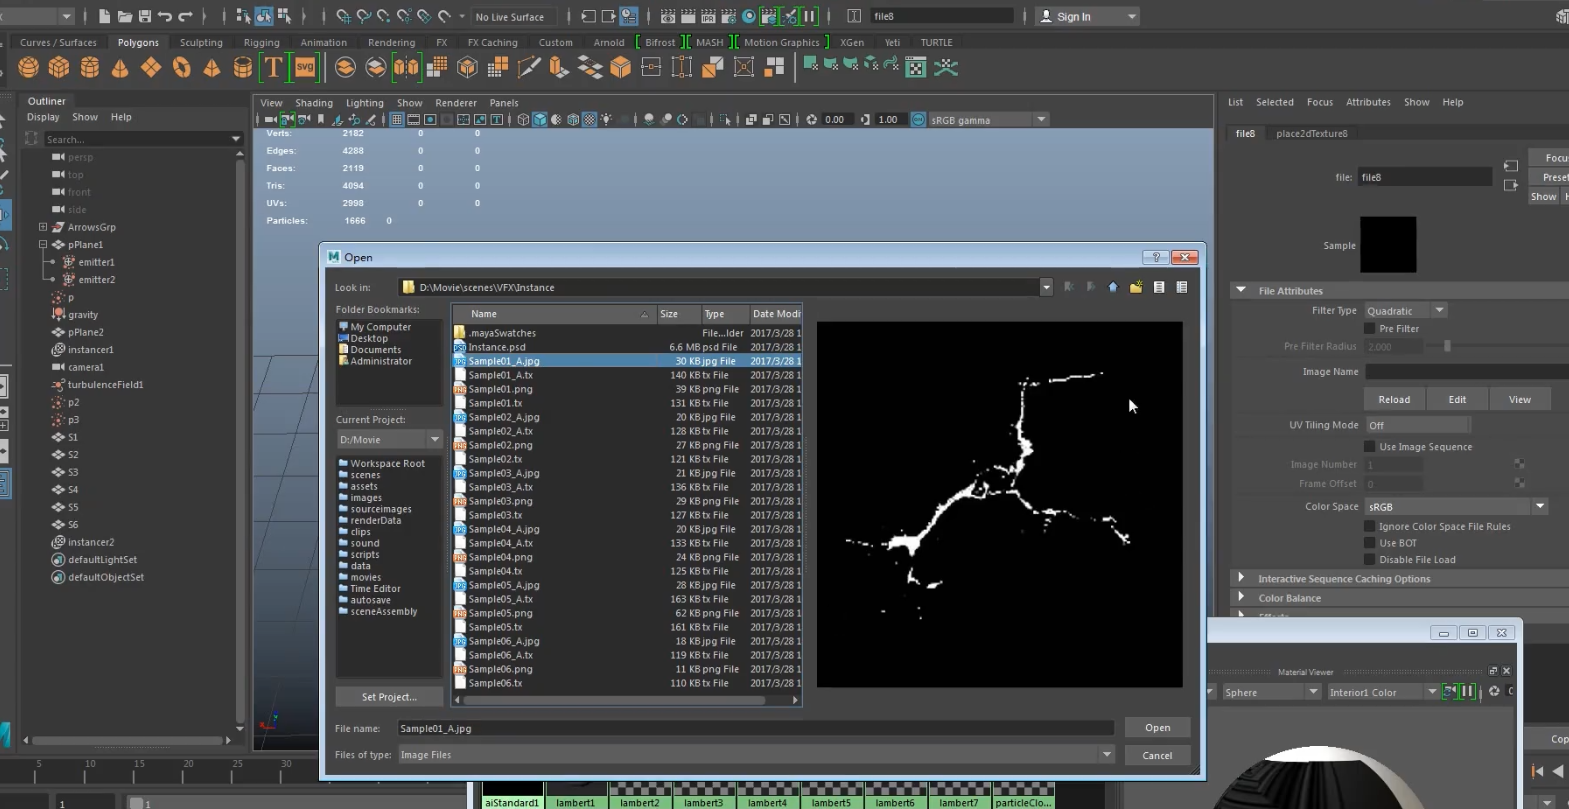Click the File name input field

tap(756, 728)
